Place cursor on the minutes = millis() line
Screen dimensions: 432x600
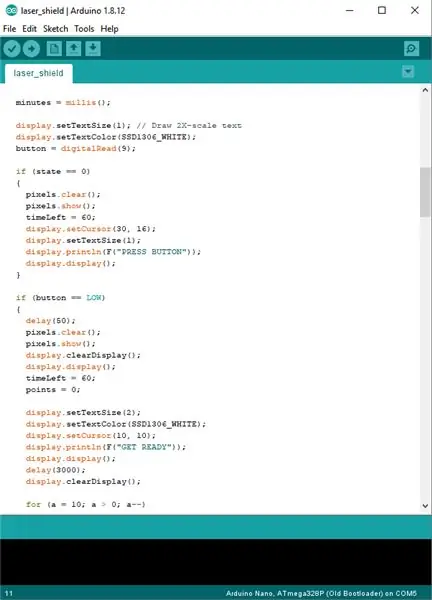(63, 103)
